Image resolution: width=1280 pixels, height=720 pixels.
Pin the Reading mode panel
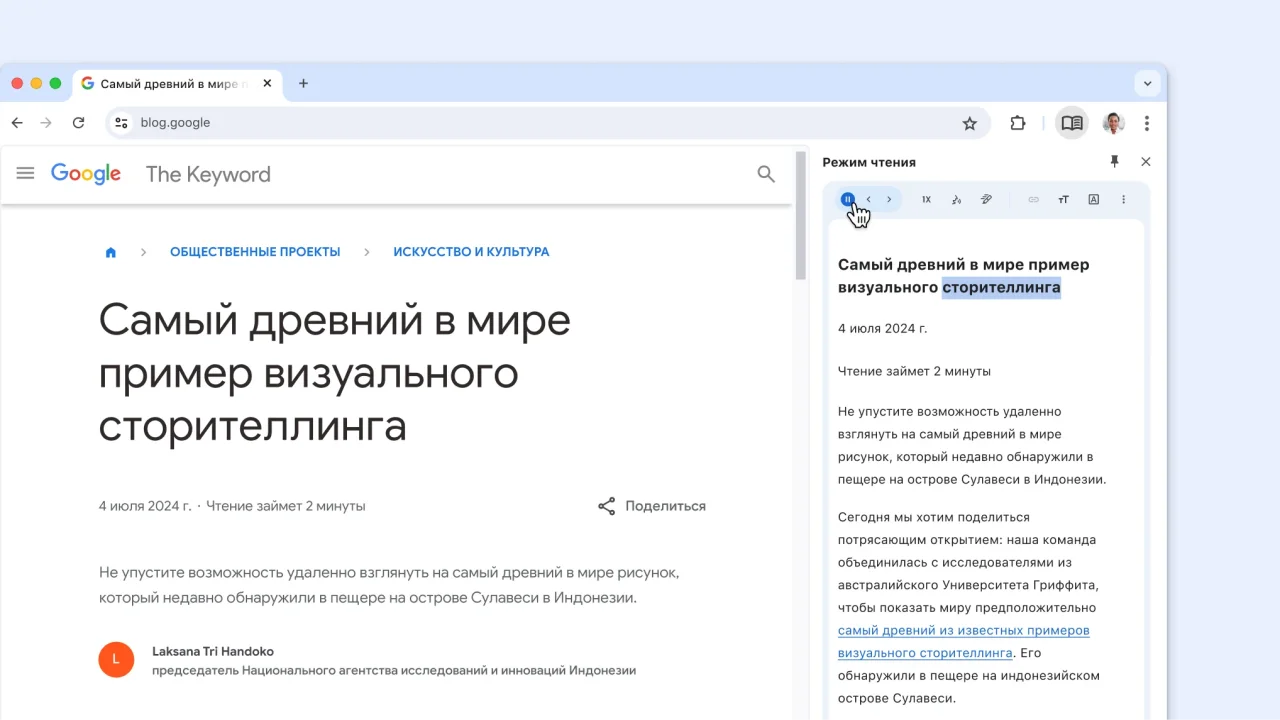[x=1114, y=161]
